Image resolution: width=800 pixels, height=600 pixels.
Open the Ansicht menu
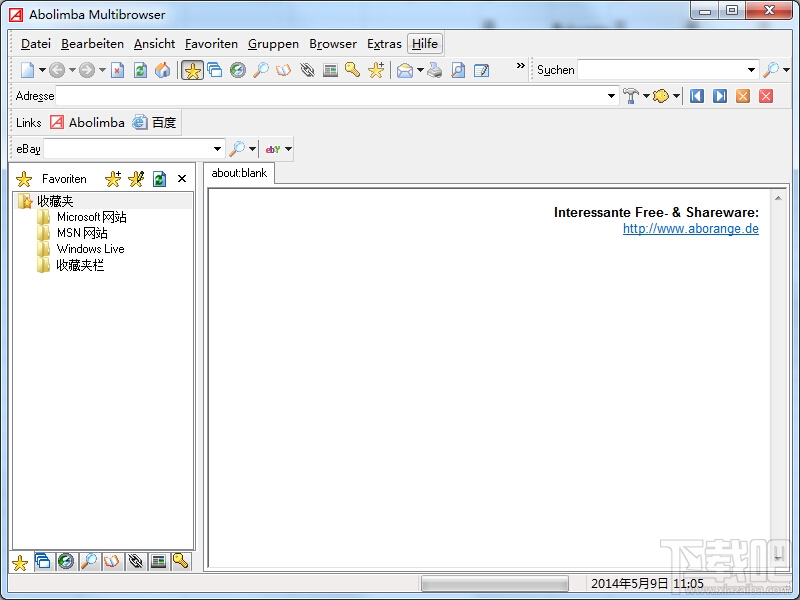[x=155, y=44]
